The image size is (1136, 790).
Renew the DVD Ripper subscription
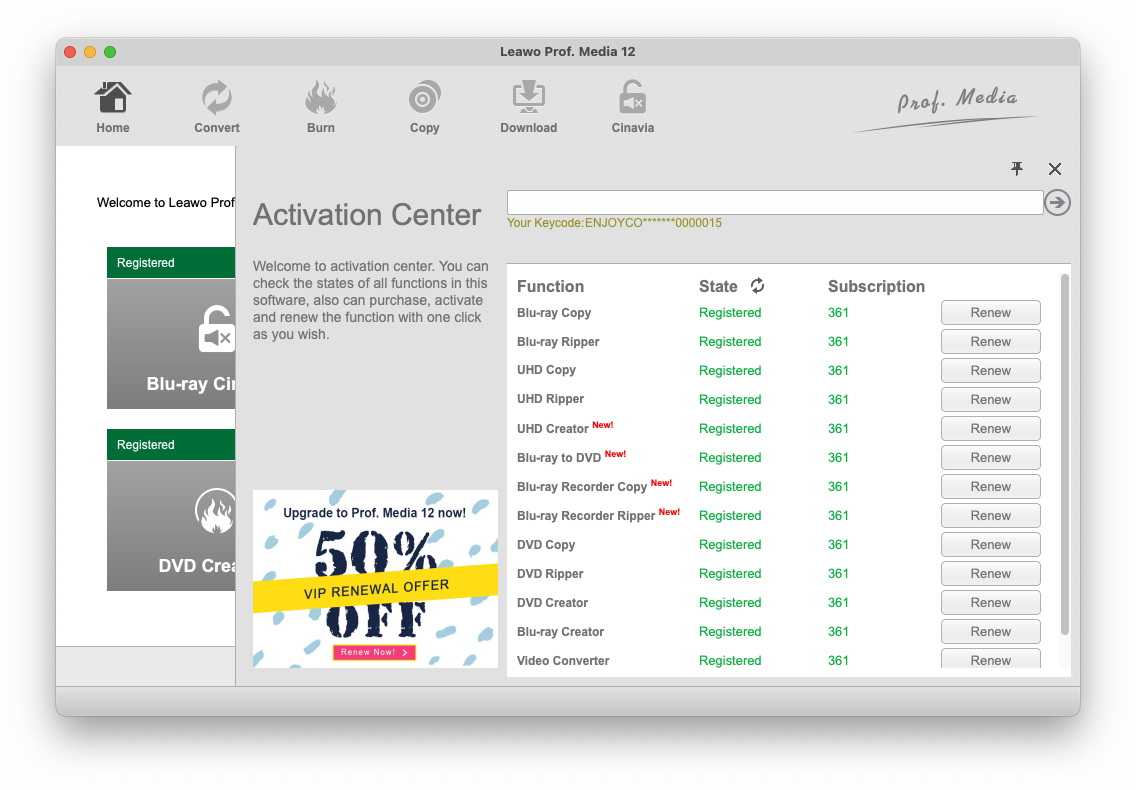click(990, 573)
